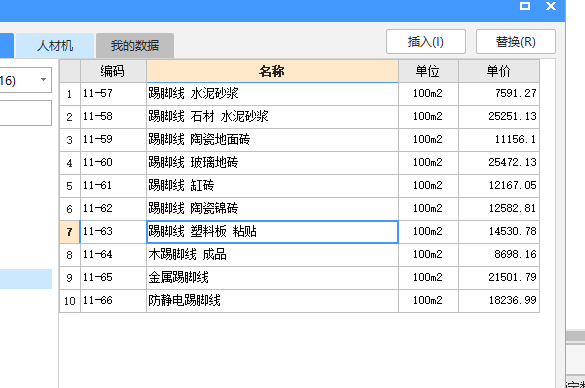Click the empty search input field

point(25,113)
